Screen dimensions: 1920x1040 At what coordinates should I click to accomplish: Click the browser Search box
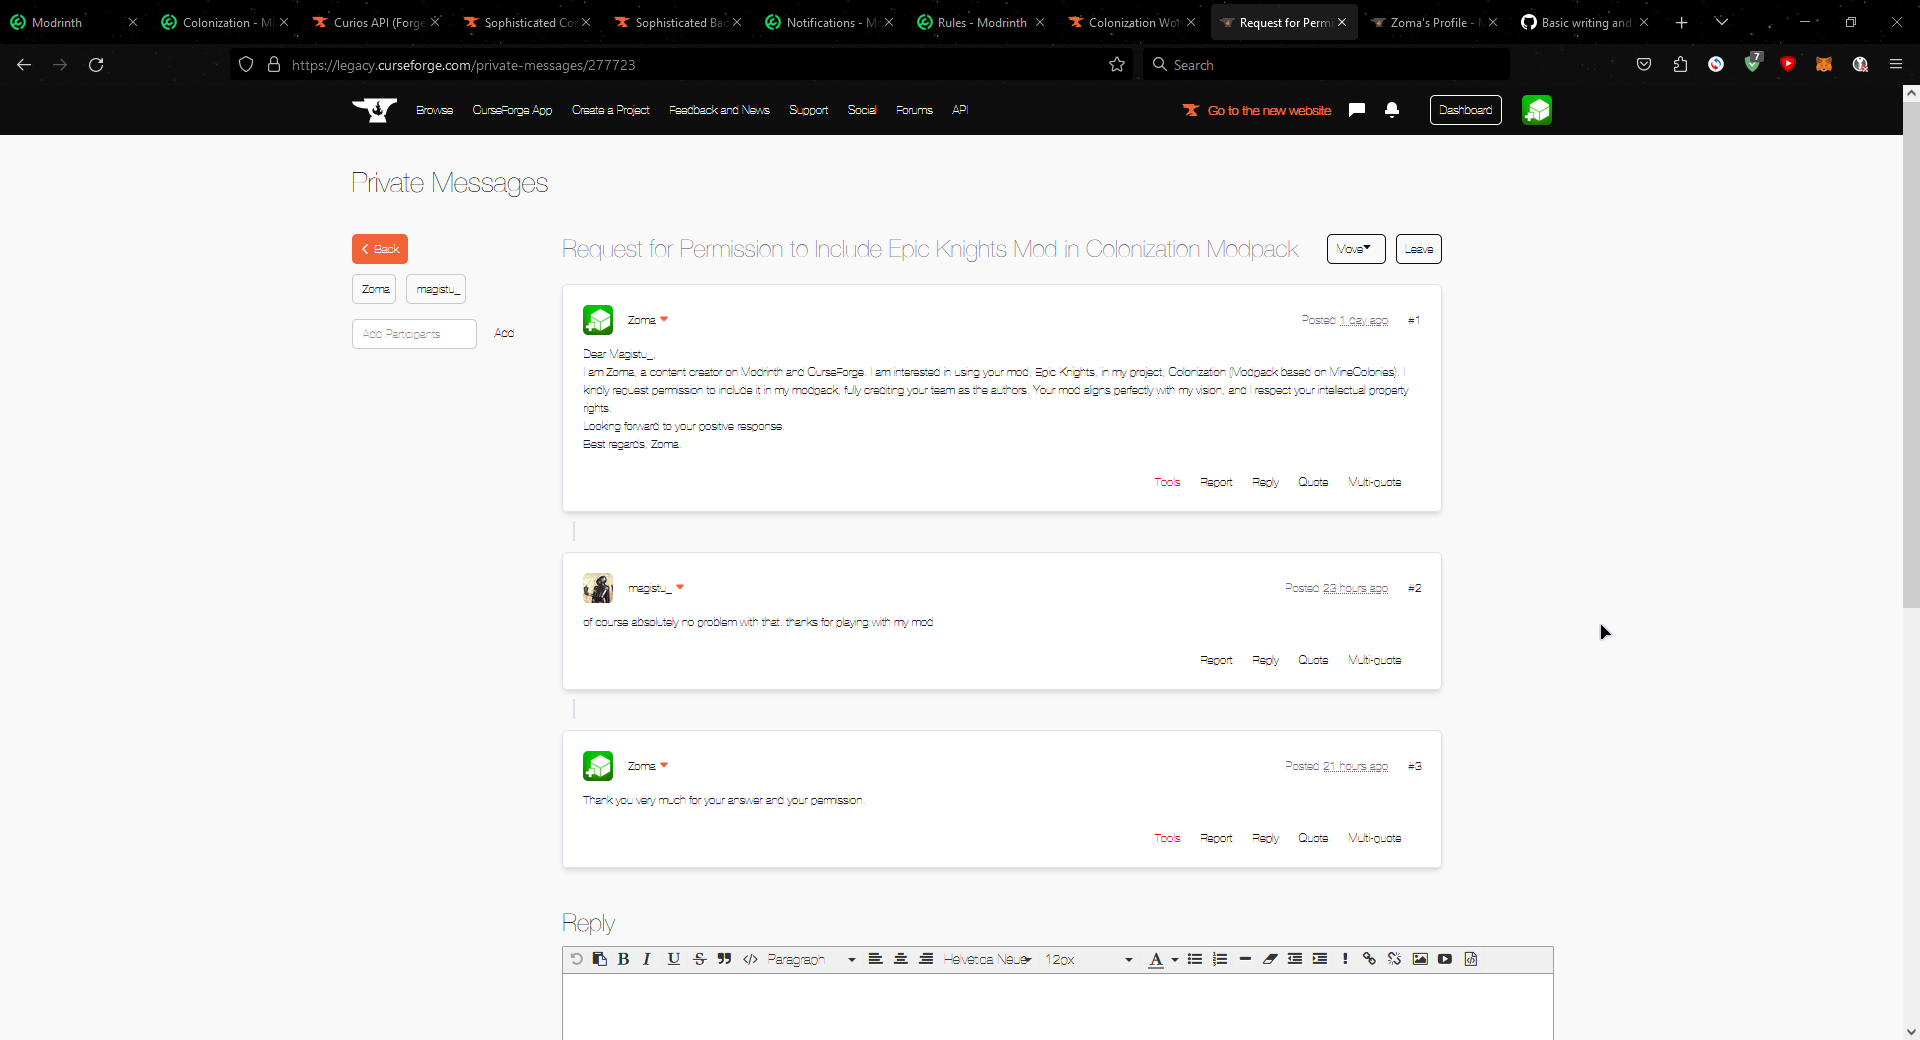[1327, 65]
